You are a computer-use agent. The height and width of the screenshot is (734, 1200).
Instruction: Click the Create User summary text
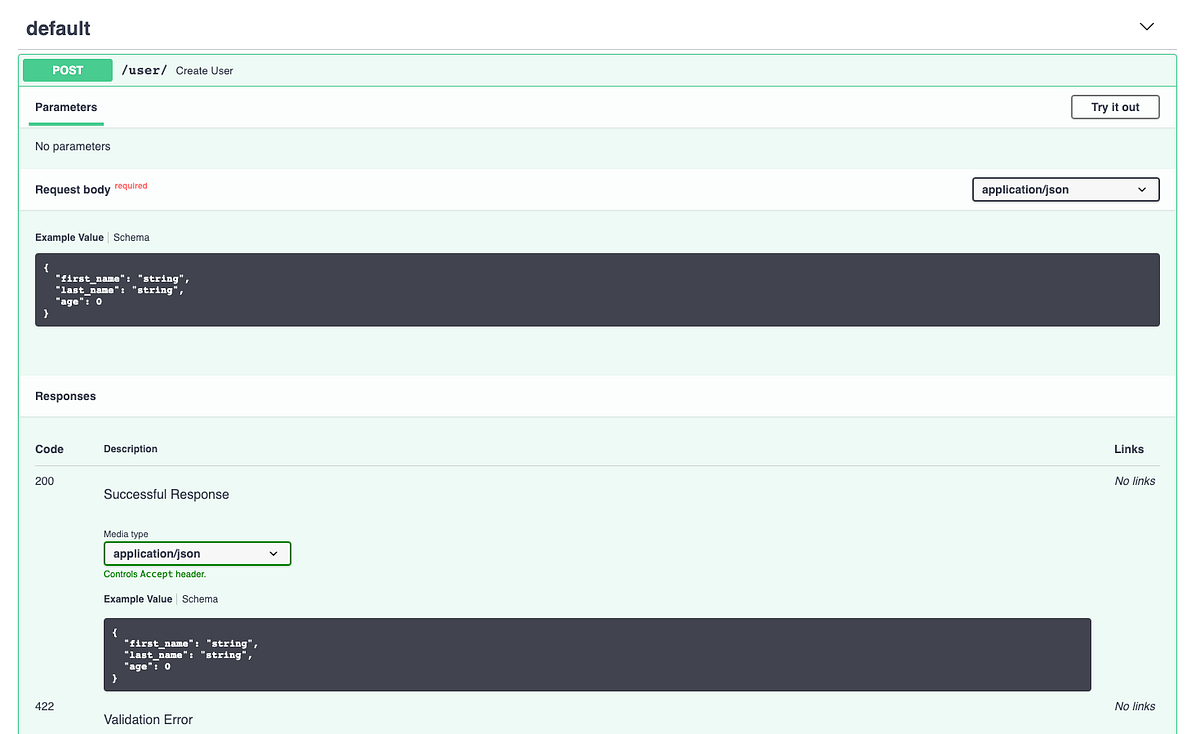point(204,70)
